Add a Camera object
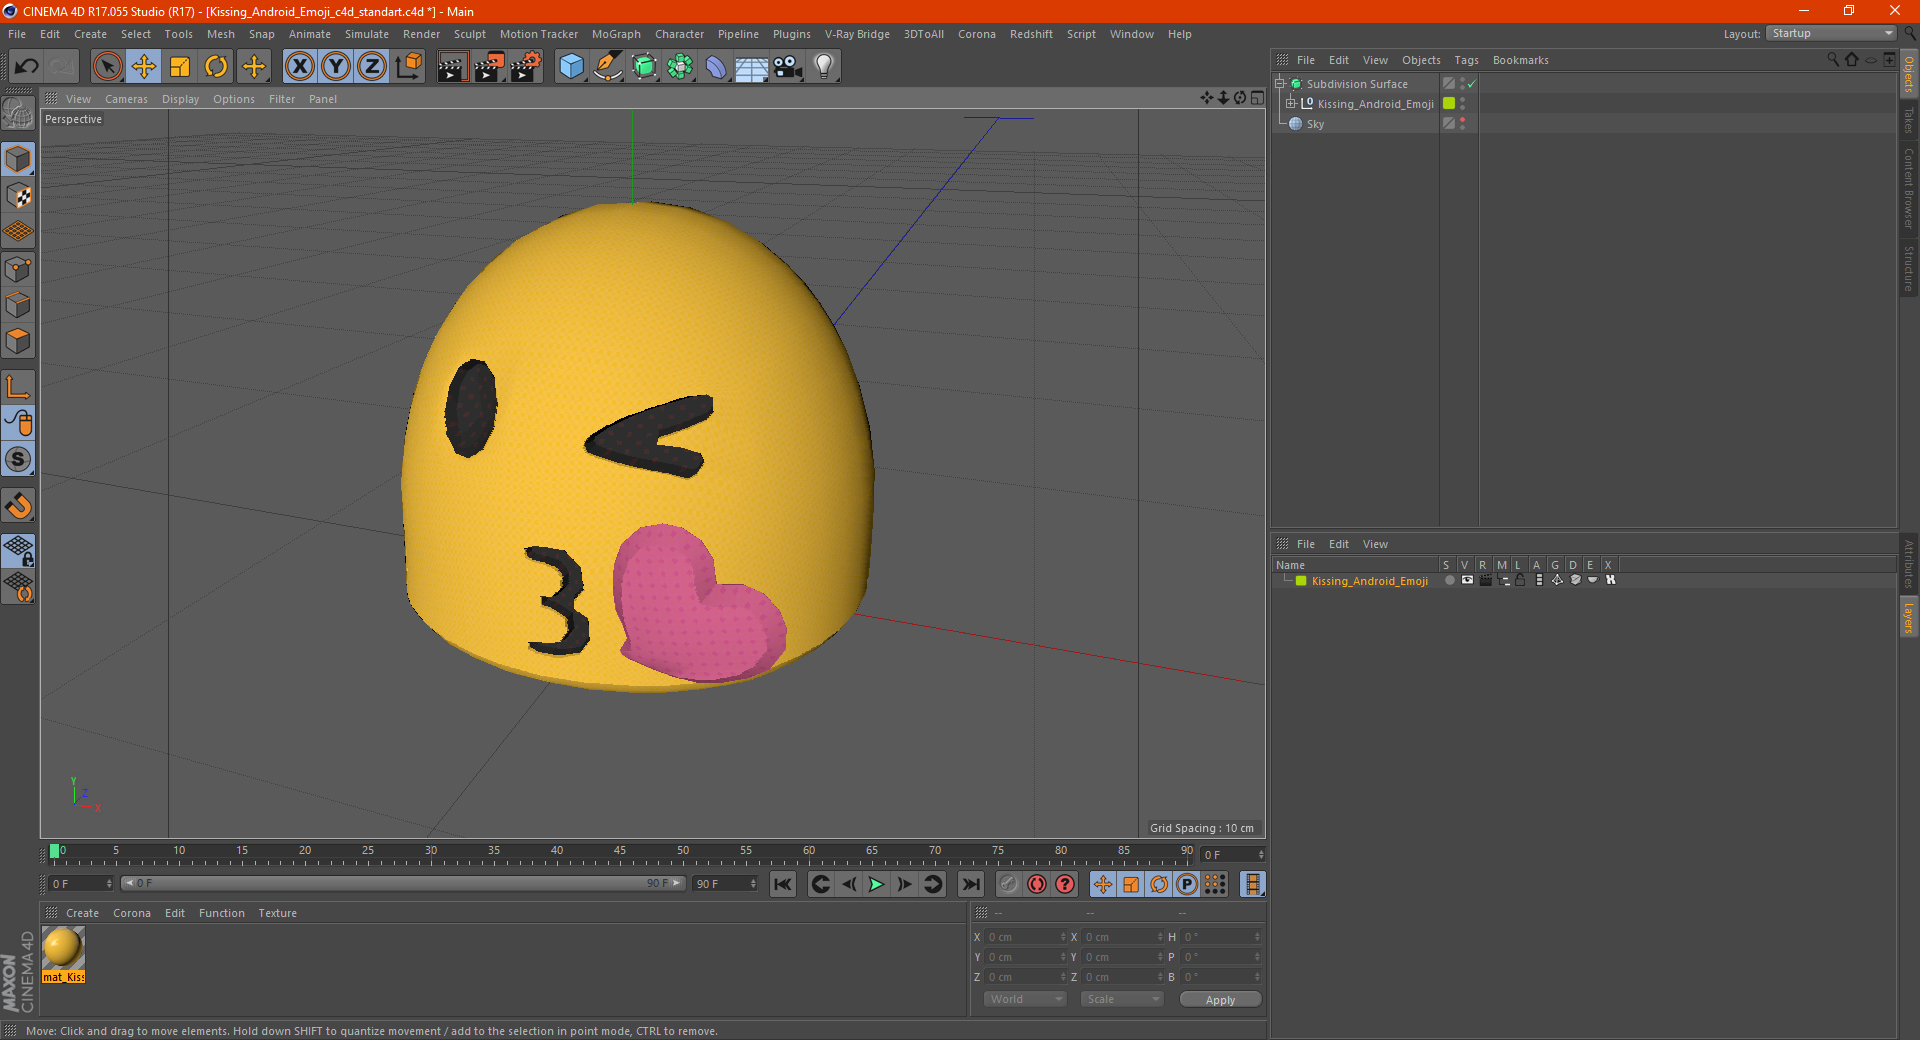Screen dimensions: 1920x1040 (788, 66)
